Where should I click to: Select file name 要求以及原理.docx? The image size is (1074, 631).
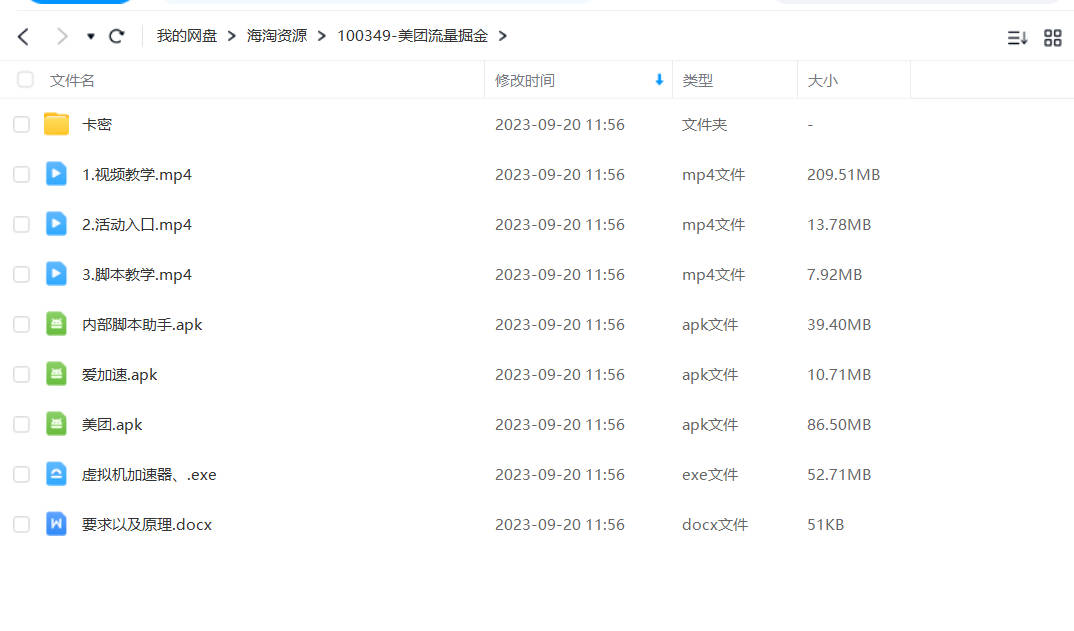point(147,524)
